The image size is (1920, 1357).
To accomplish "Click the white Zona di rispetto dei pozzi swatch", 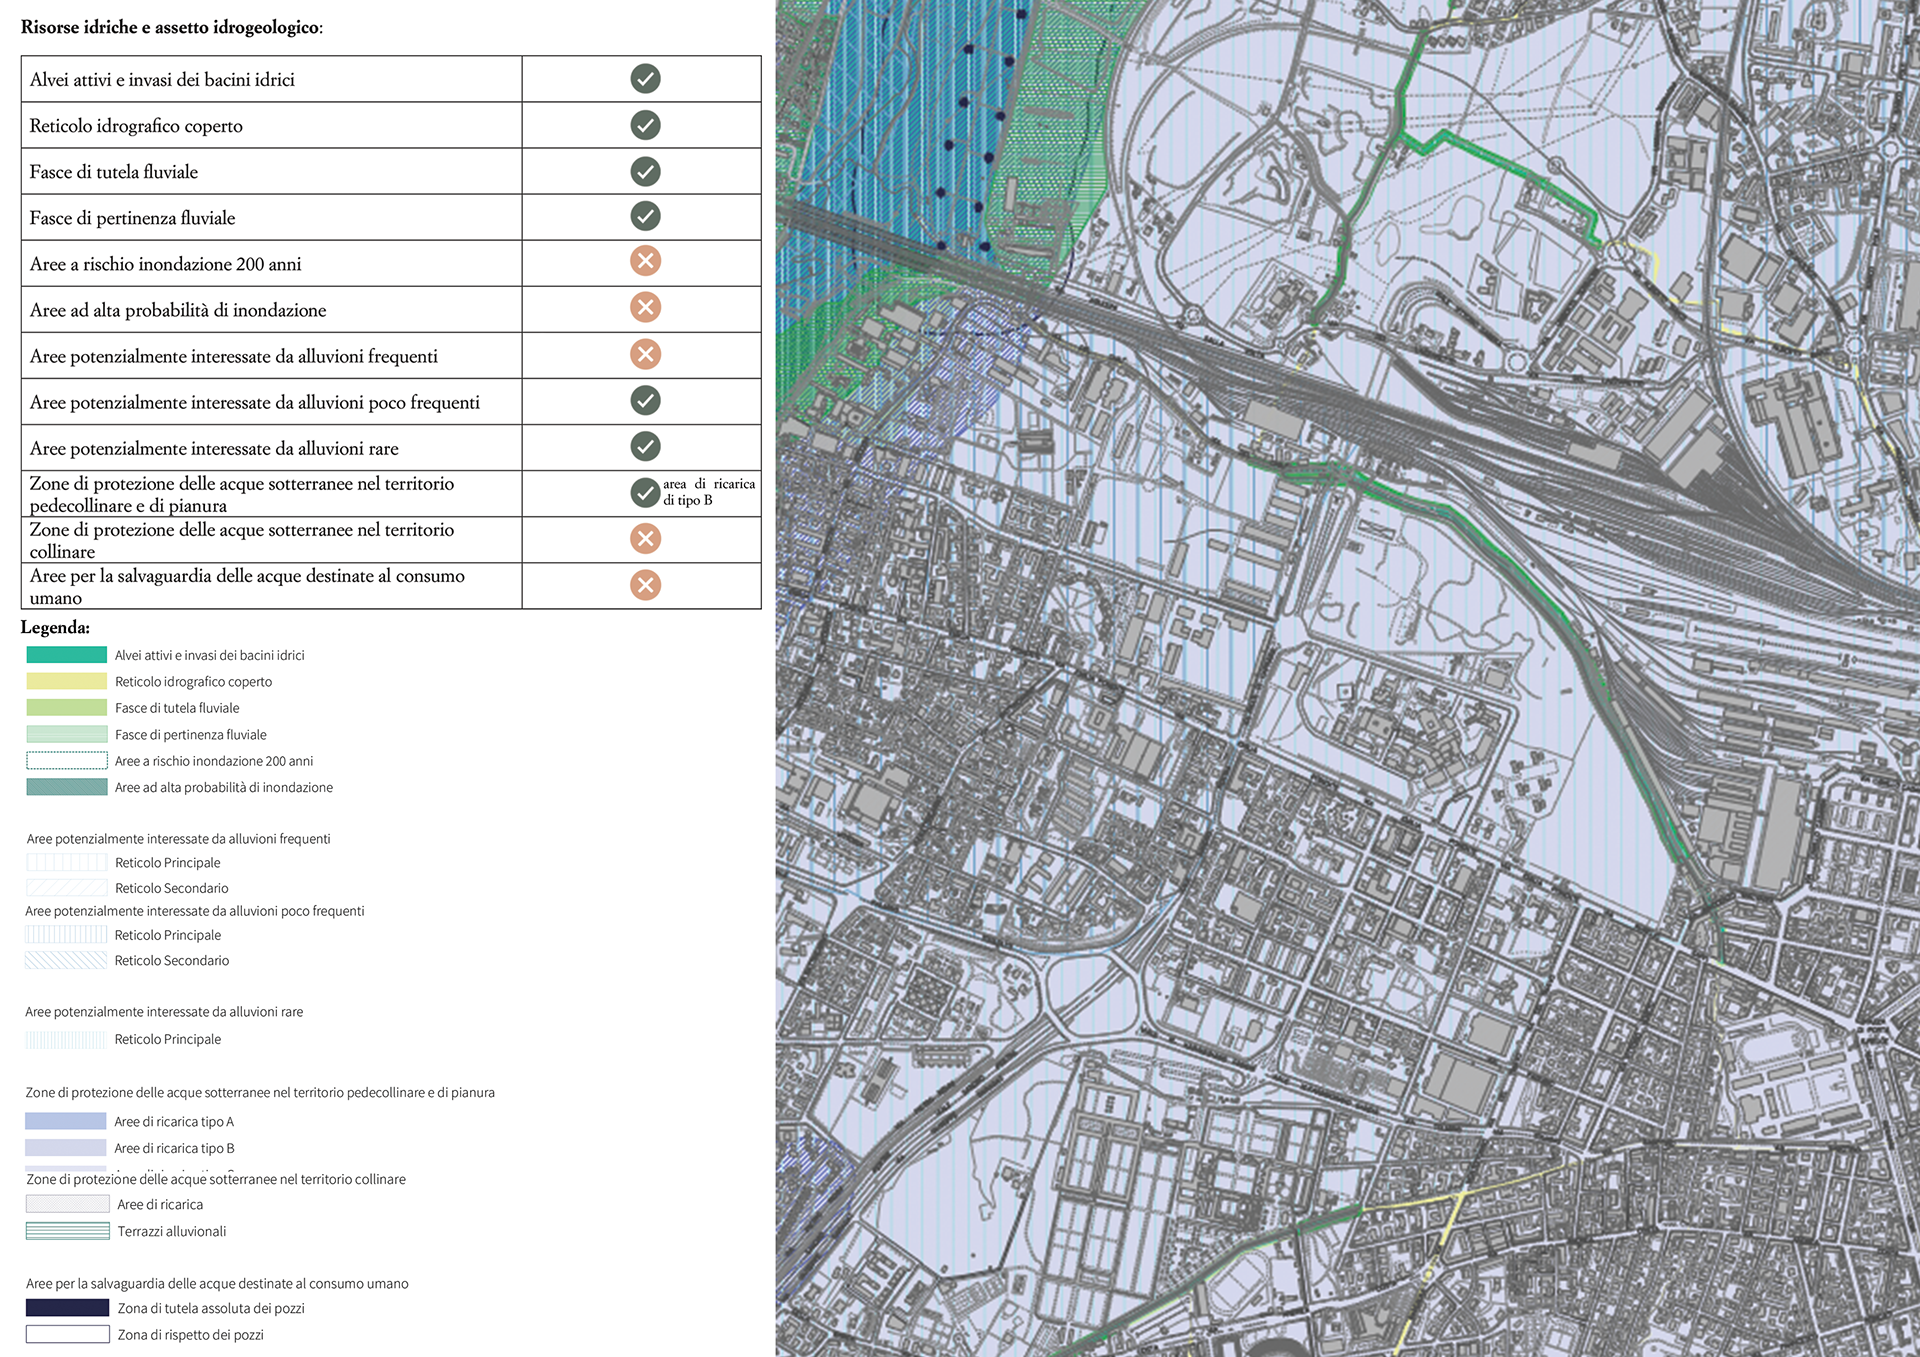I will [x=67, y=1334].
